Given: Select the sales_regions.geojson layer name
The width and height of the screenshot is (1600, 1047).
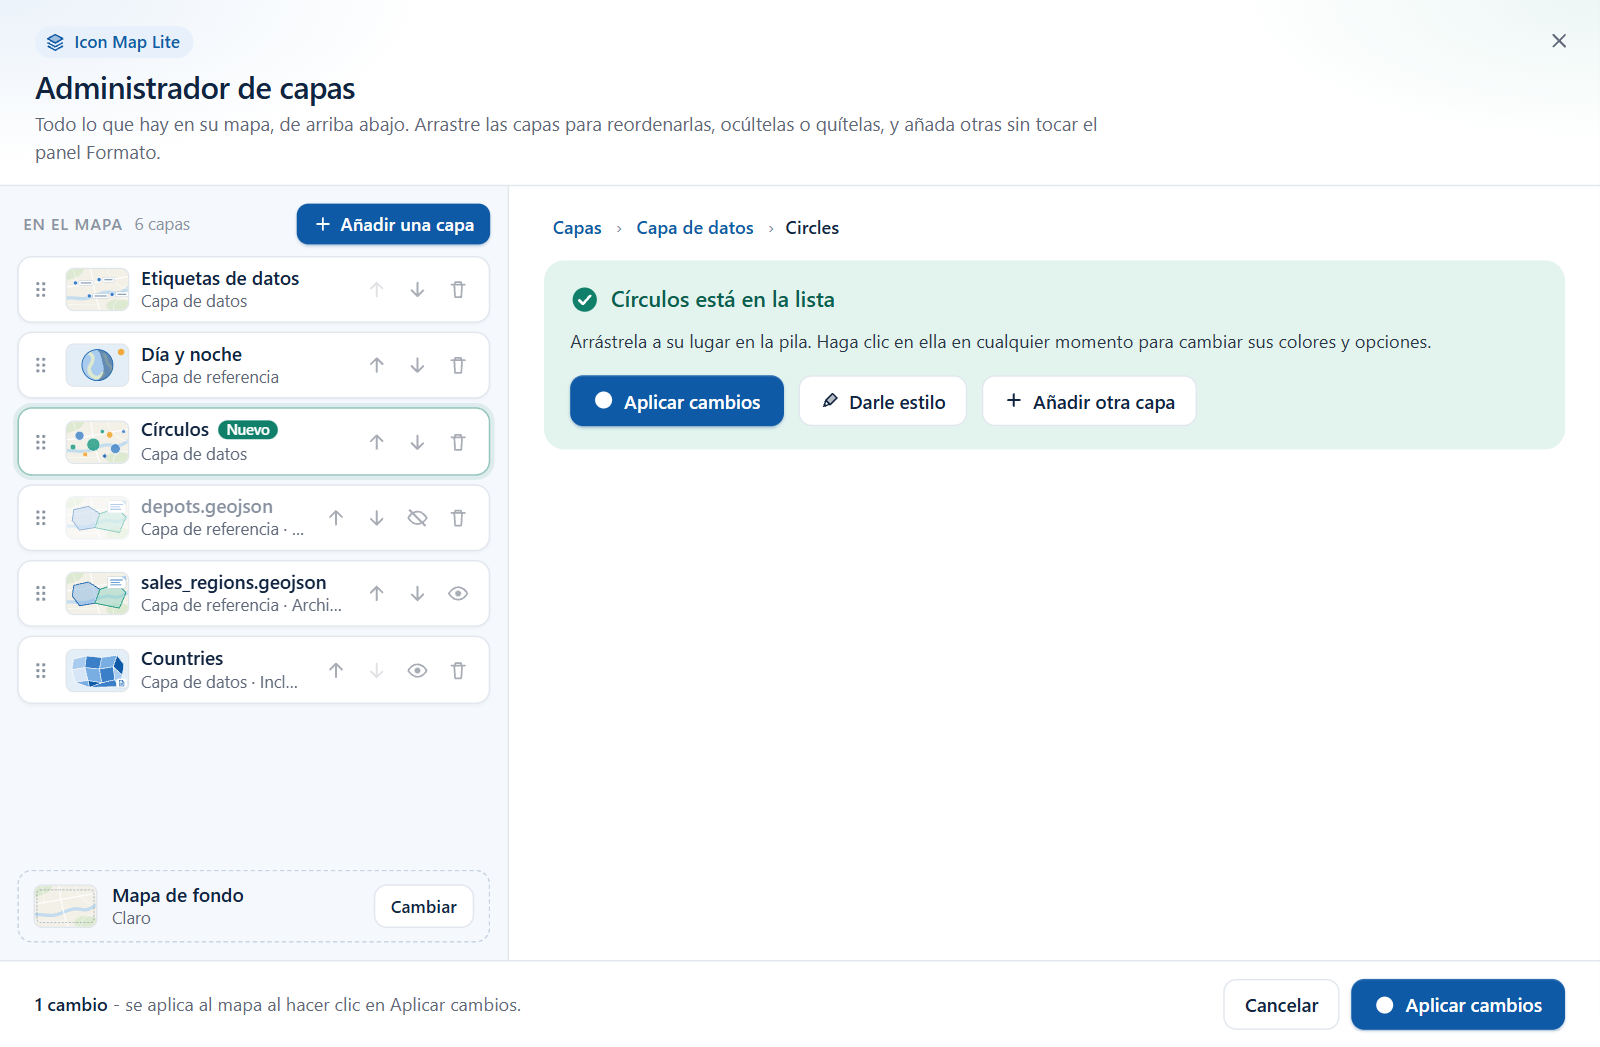Looking at the screenshot, I should click(x=233, y=582).
